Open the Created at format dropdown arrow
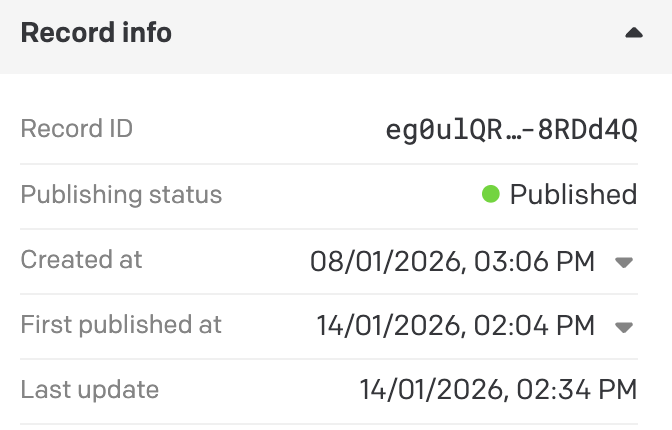Viewport: 672px width, 430px height. point(623,263)
